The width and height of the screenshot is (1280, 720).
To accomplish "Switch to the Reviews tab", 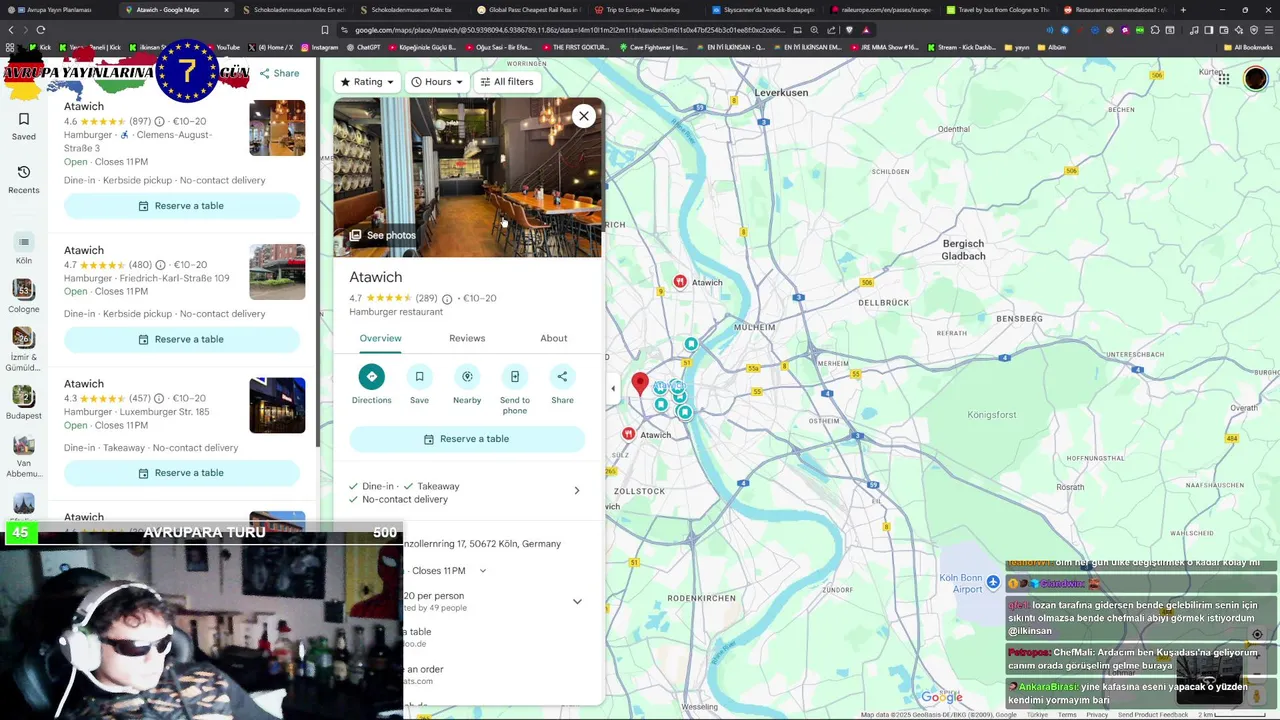I will click(467, 338).
